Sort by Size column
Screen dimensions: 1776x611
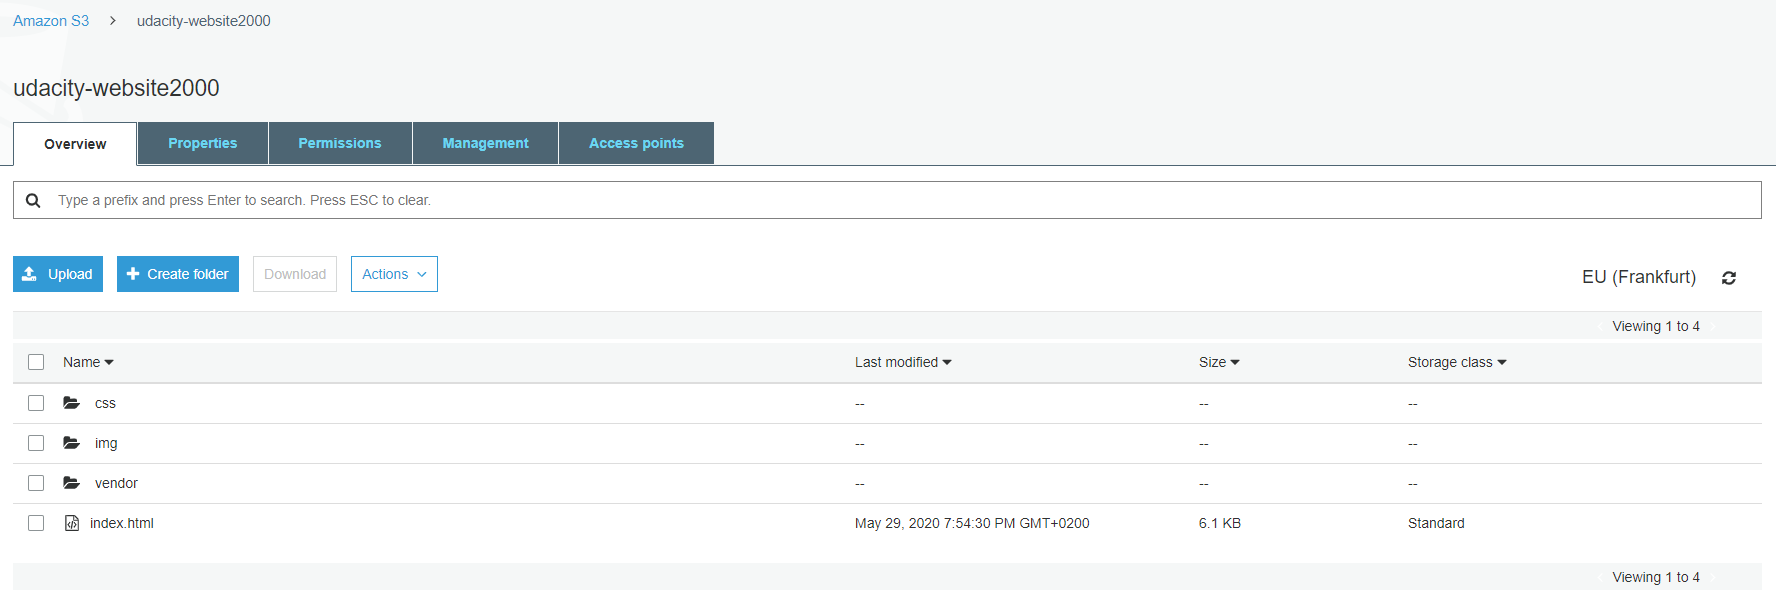point(1219,362)
